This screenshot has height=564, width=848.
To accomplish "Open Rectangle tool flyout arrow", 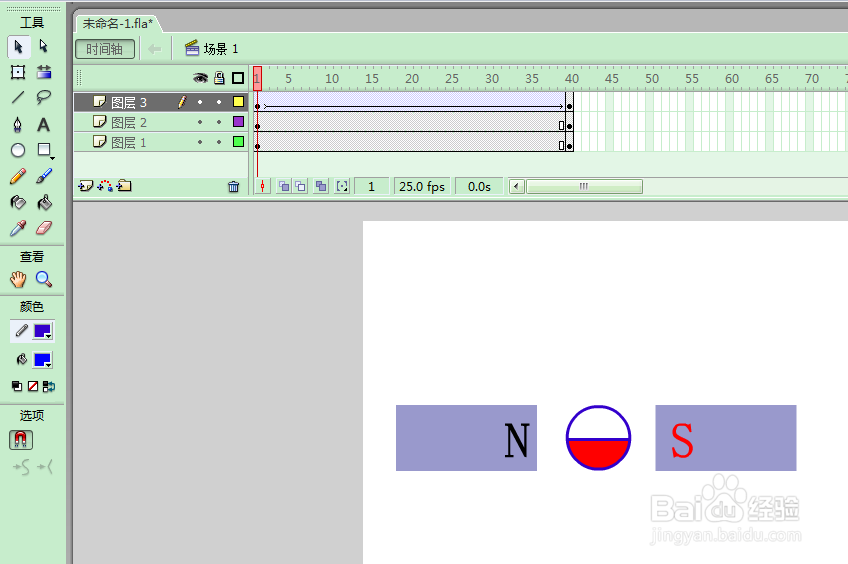I will click(x=52, y=158).
